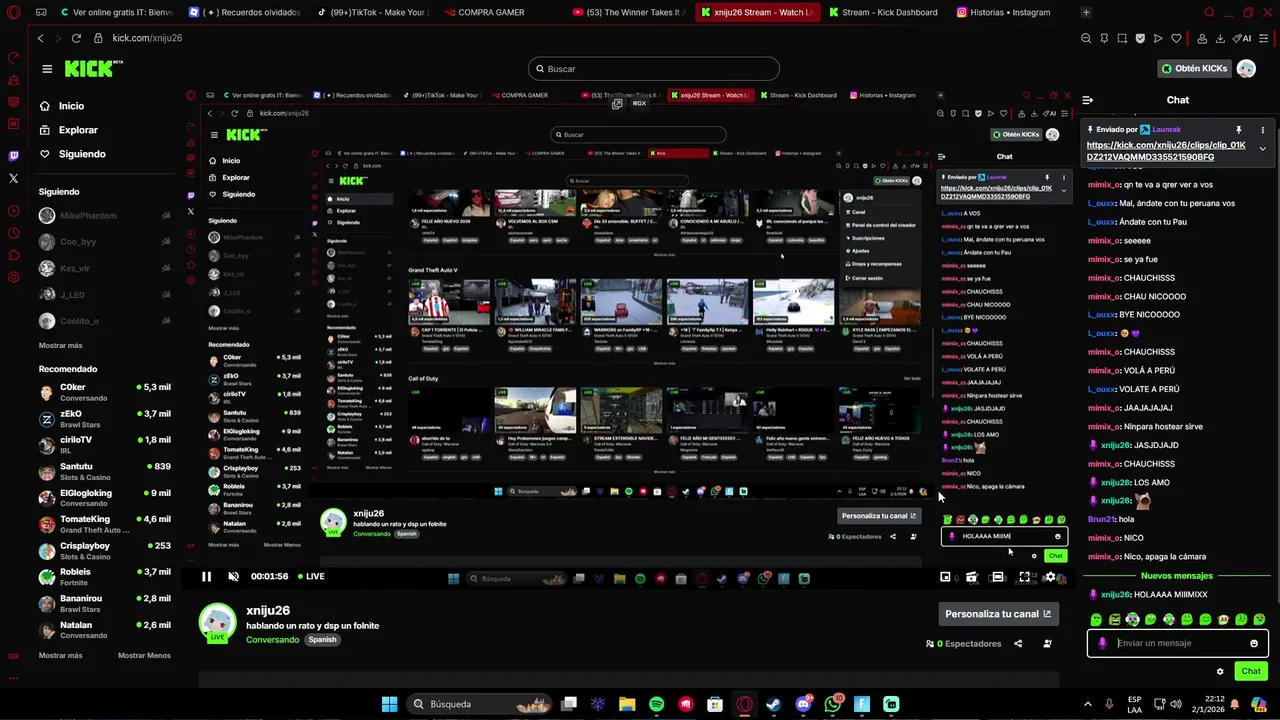Open Spotify from the taskbar
Viewport: 1280px width, 720px height.
[x=657, y=704]
